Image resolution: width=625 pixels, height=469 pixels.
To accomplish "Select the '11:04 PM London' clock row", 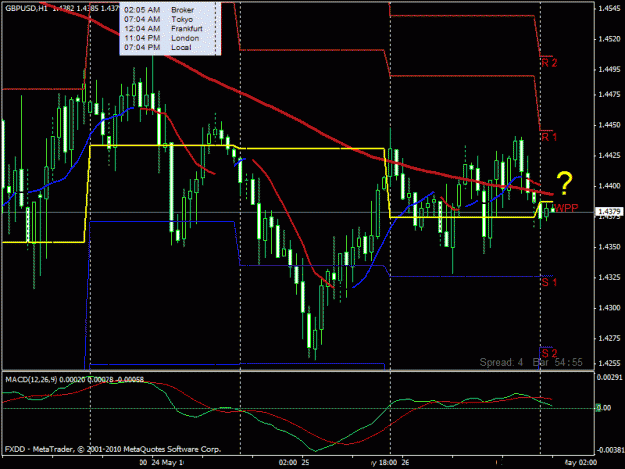I will pyautogui.click(x=161, y=38).
